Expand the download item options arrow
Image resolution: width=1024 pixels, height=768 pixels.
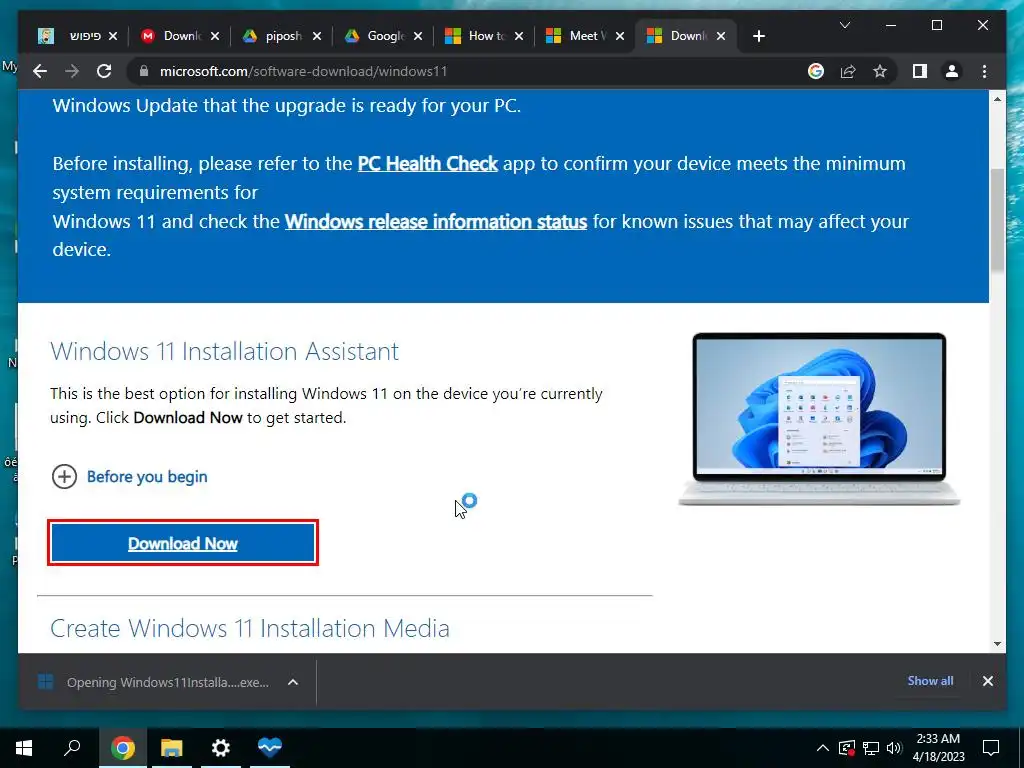coord(293,682)
